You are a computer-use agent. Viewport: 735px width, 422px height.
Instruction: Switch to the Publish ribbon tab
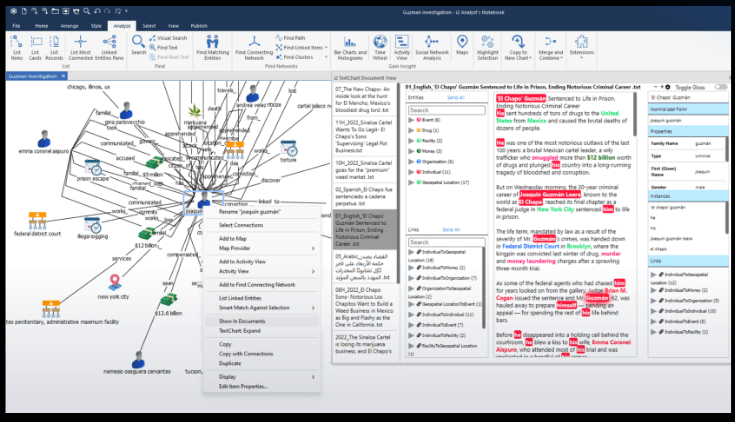(x=199, y=26)
